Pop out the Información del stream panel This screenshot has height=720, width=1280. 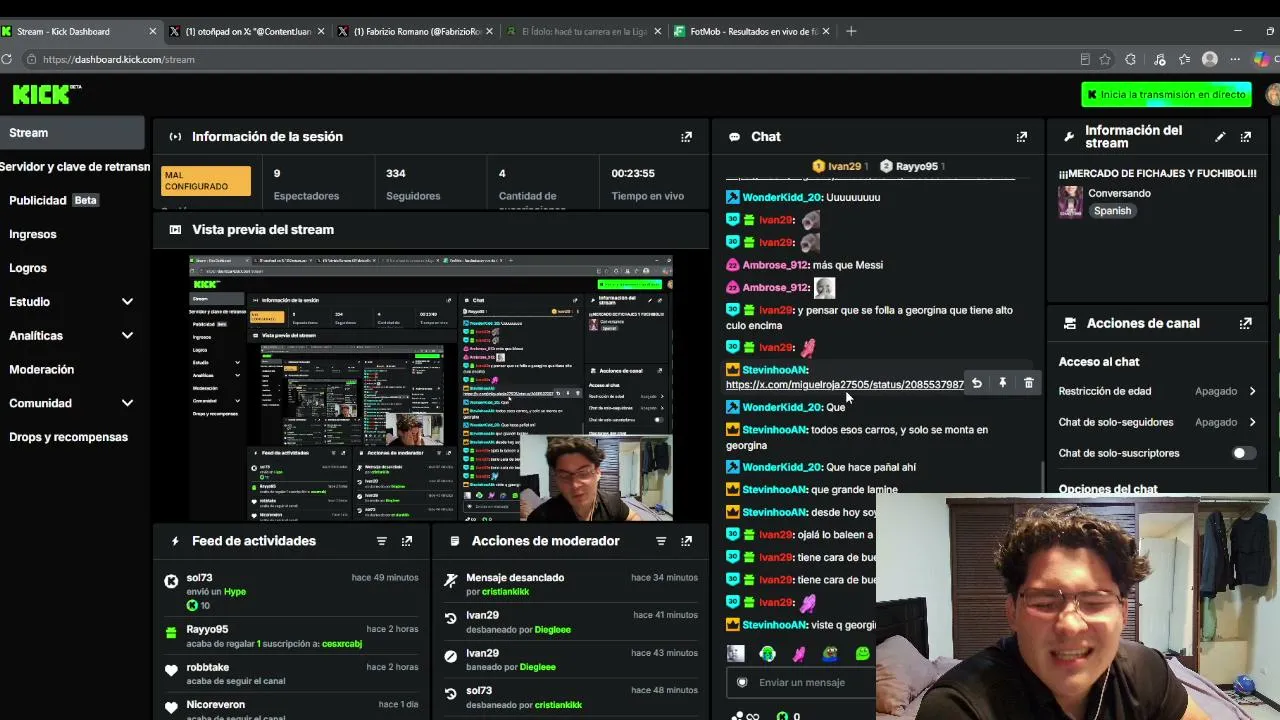(1245, 137)
